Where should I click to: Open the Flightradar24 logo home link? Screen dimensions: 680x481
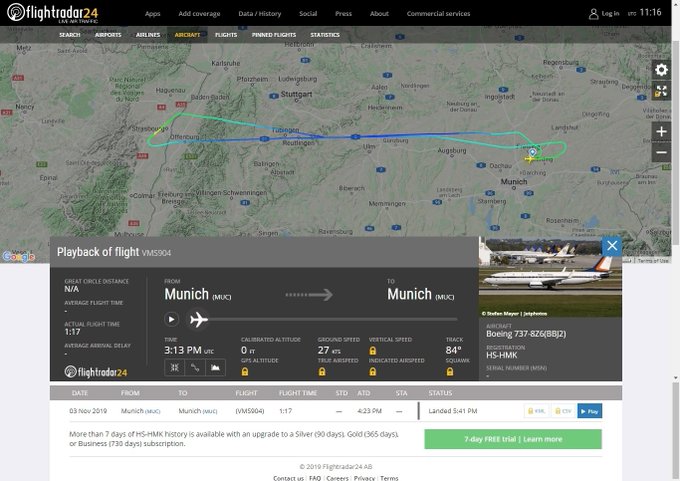pyautogui.click(x=53, y=13)
